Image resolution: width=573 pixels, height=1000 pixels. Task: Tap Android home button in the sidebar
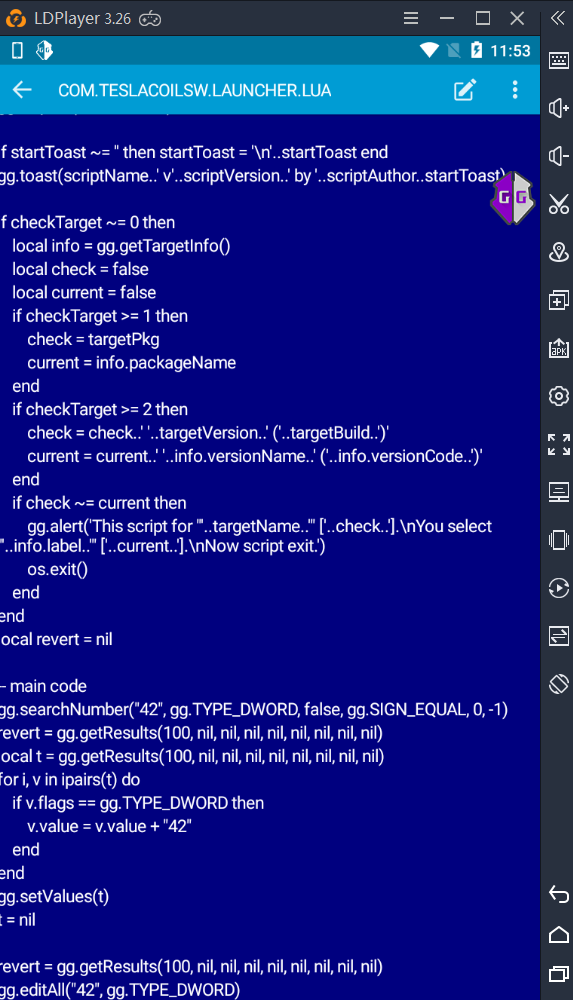point(559,934)
